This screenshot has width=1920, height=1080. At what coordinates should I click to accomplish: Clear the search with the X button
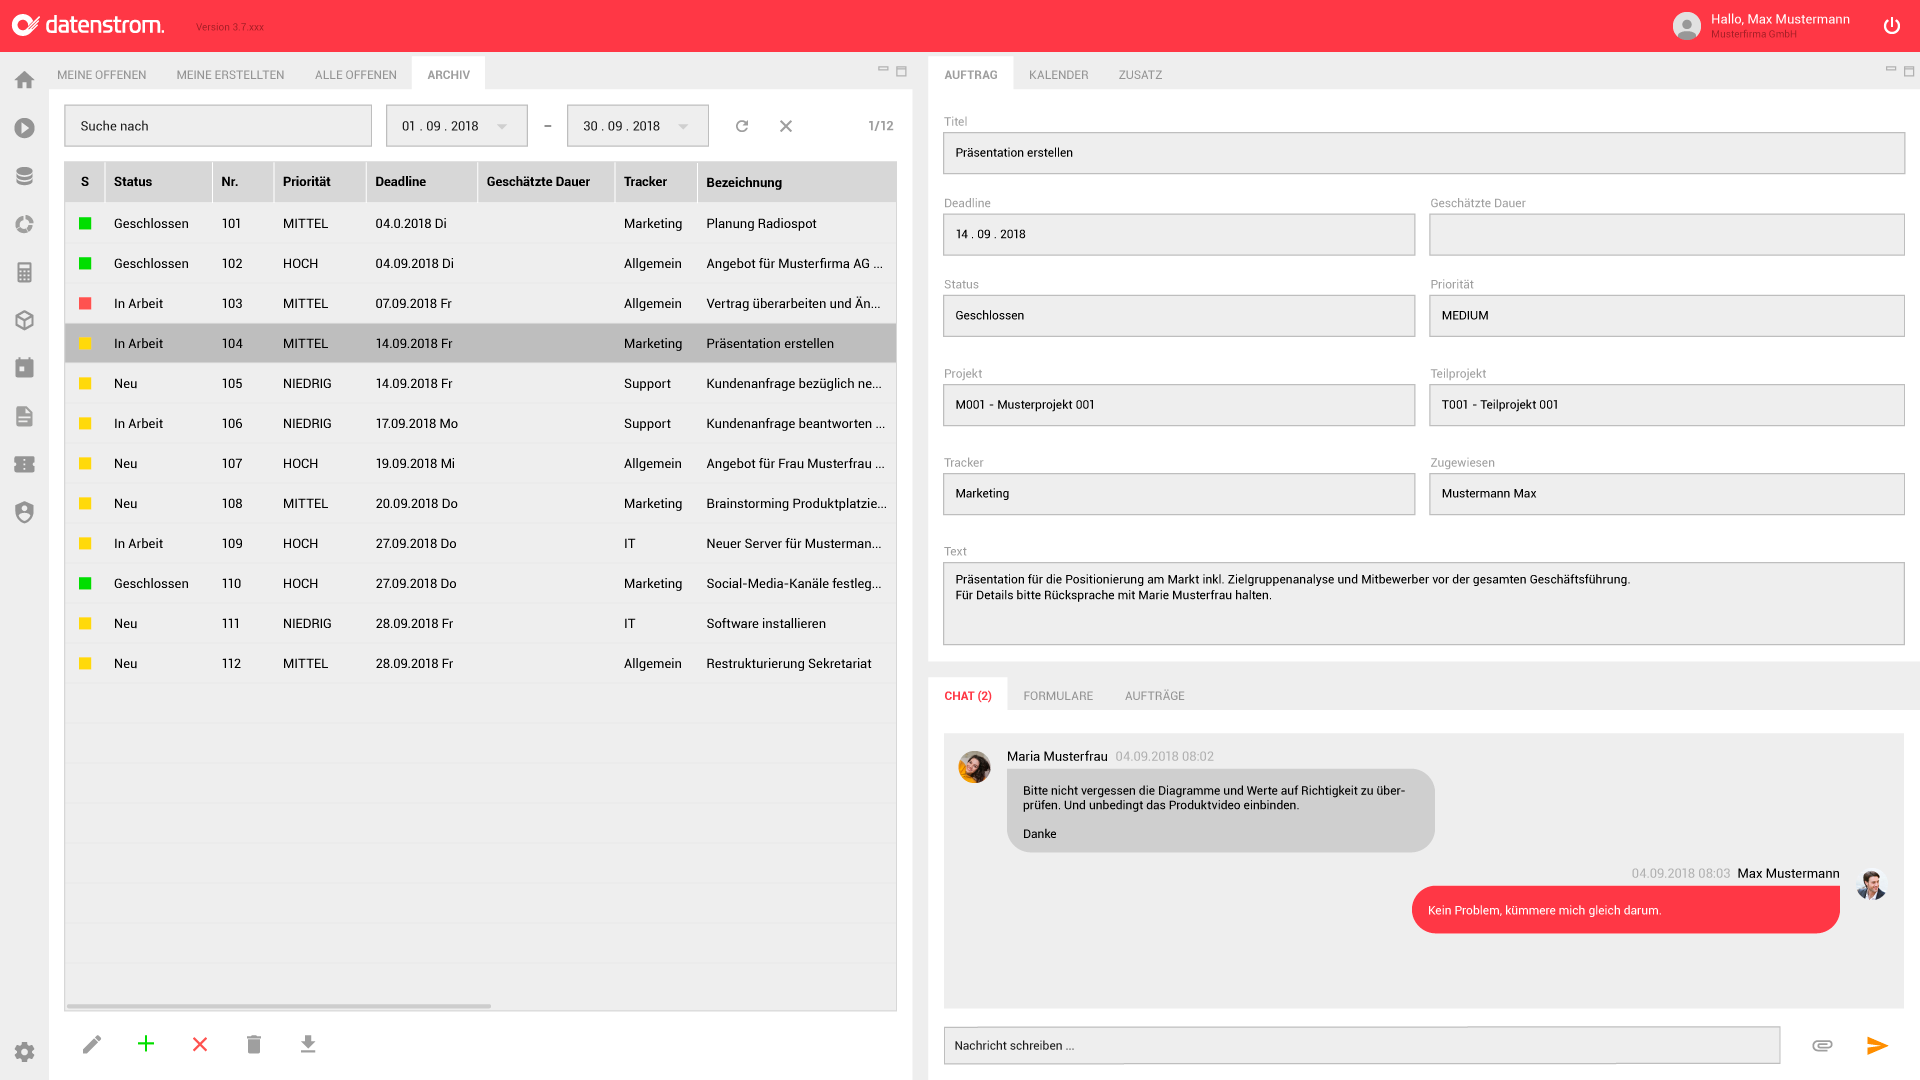tap(786, 126)
